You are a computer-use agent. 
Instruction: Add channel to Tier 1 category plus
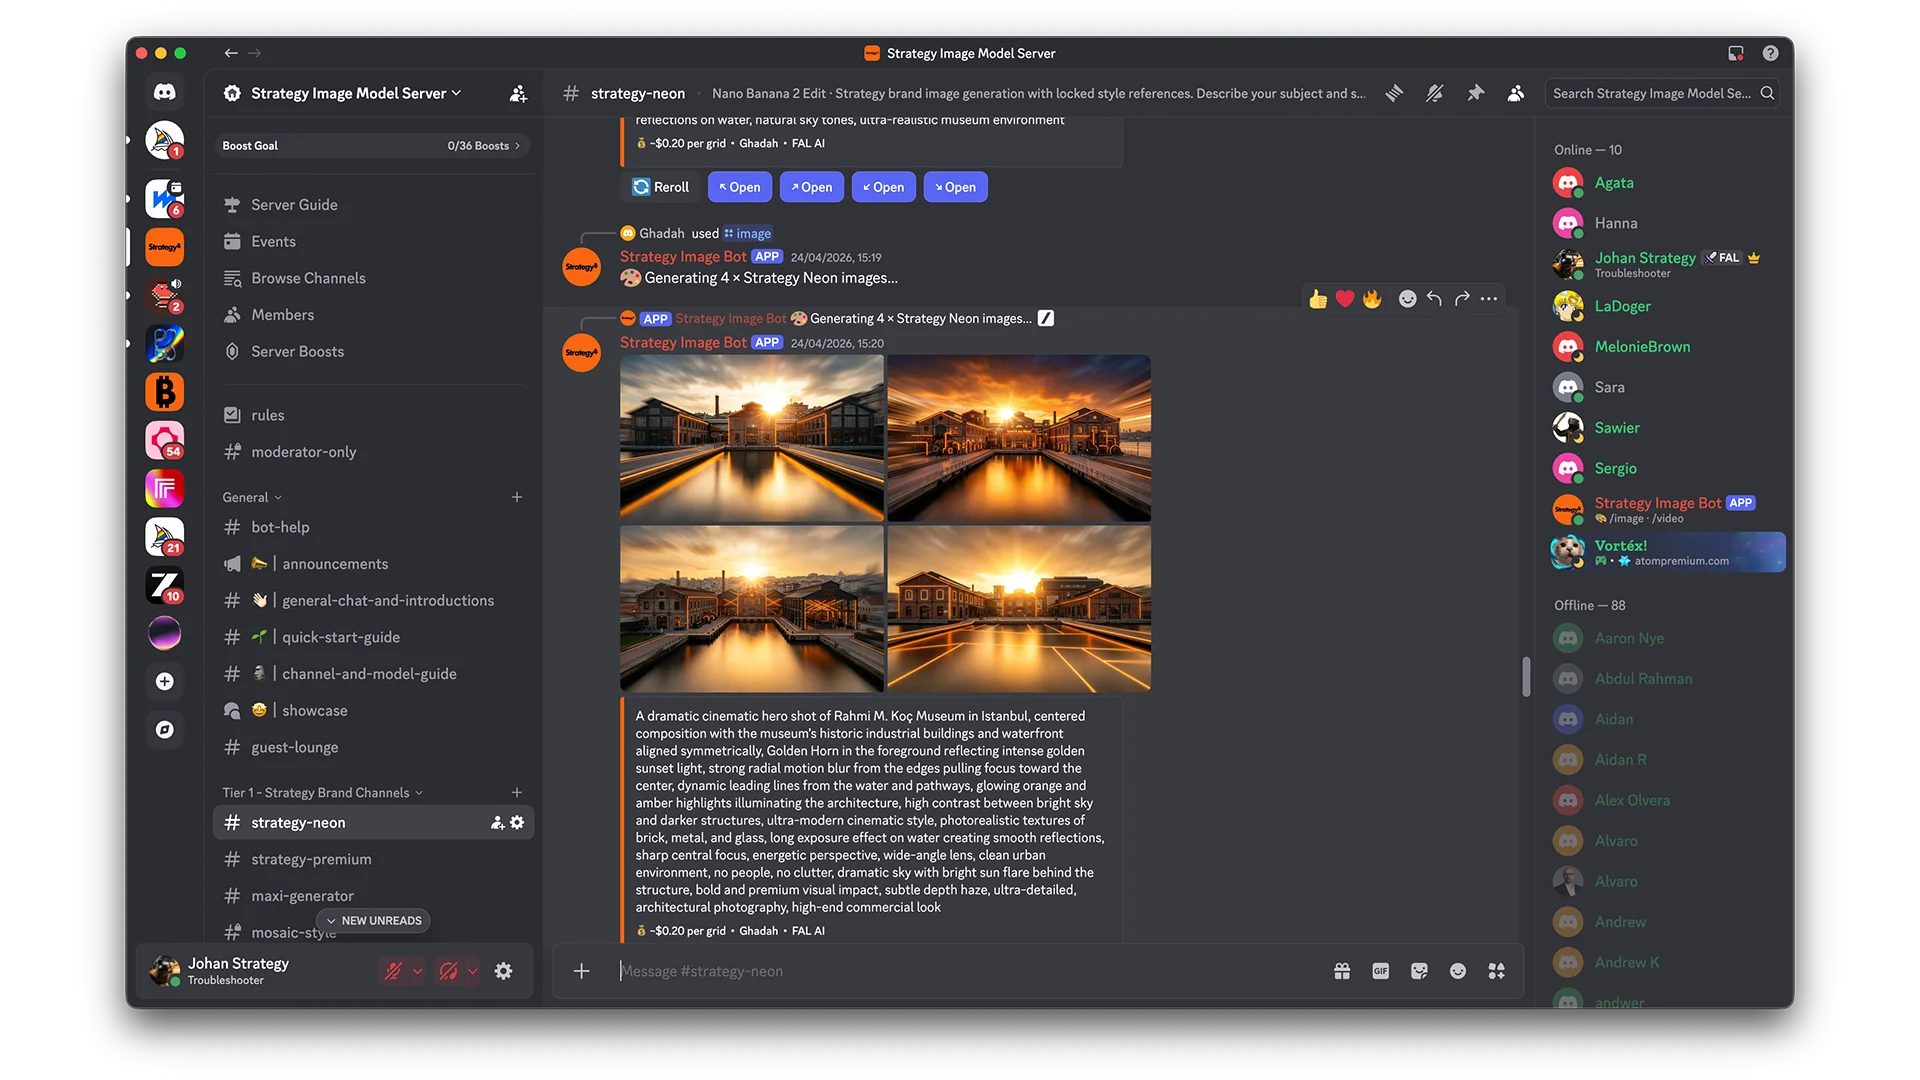click(517, 793)
